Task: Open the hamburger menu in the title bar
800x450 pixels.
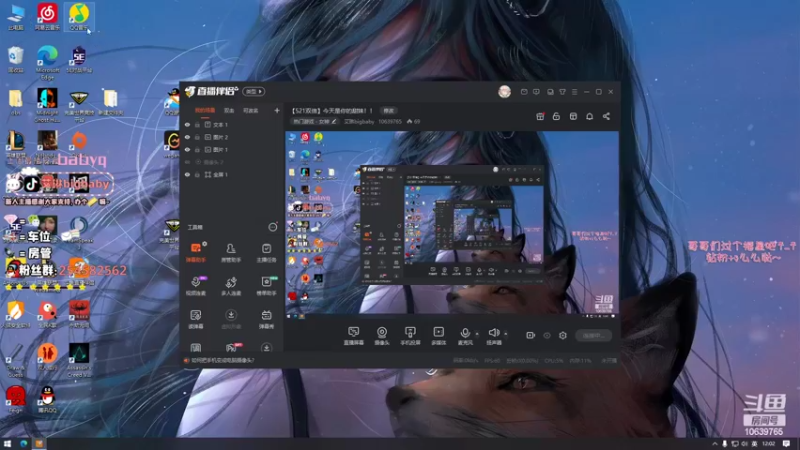Action: [574, 92]
